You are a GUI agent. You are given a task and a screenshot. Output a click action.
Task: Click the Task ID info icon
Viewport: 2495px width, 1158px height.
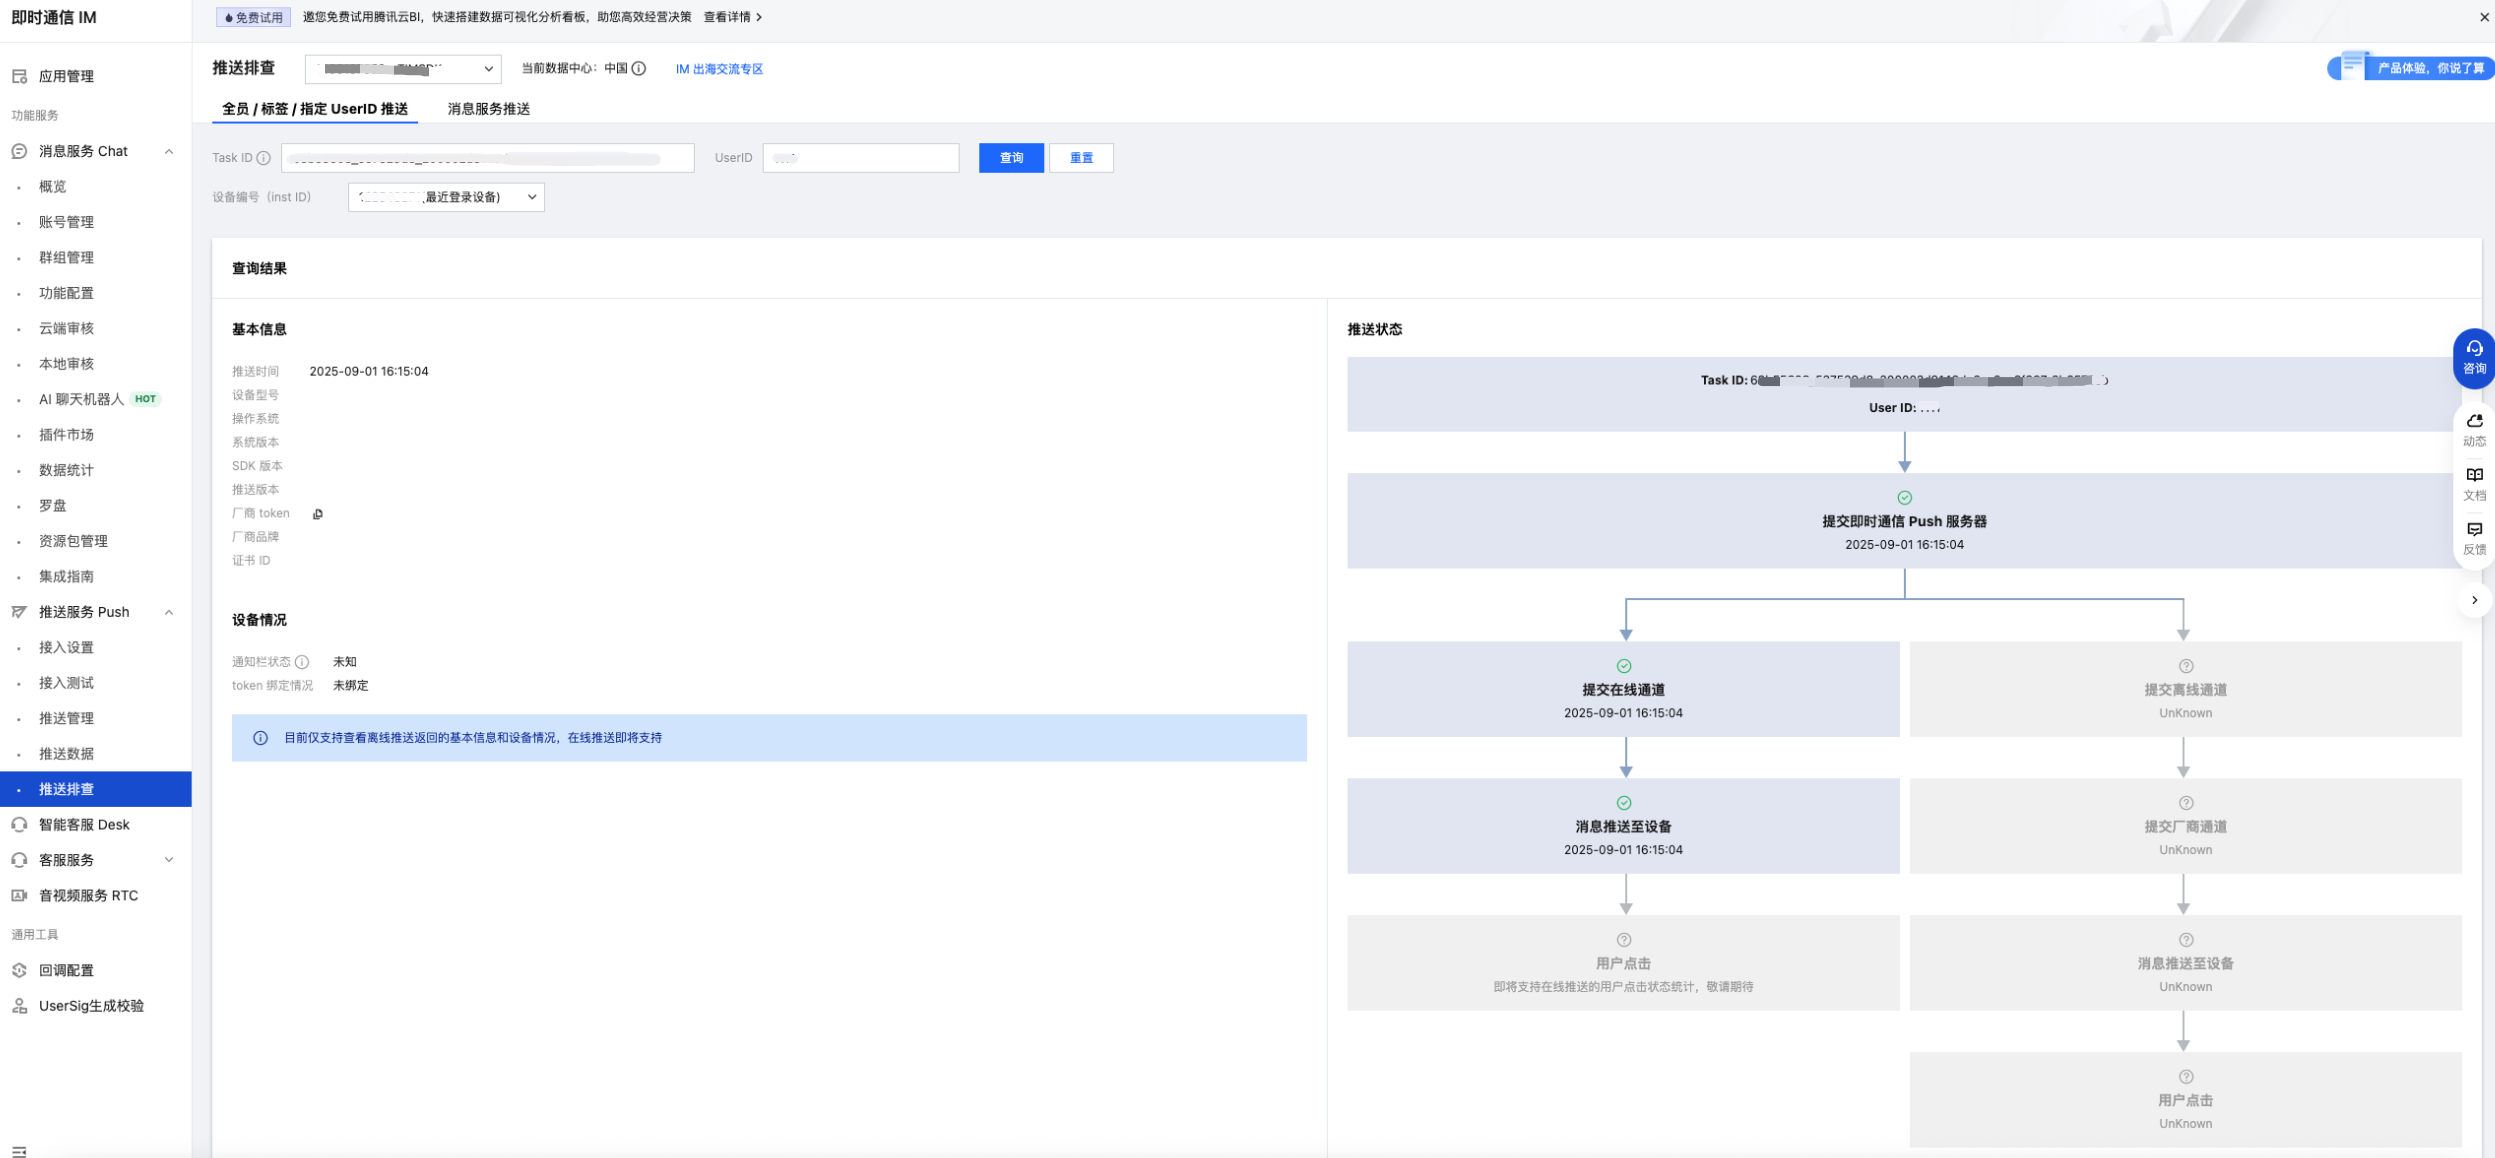pos(263,158)
